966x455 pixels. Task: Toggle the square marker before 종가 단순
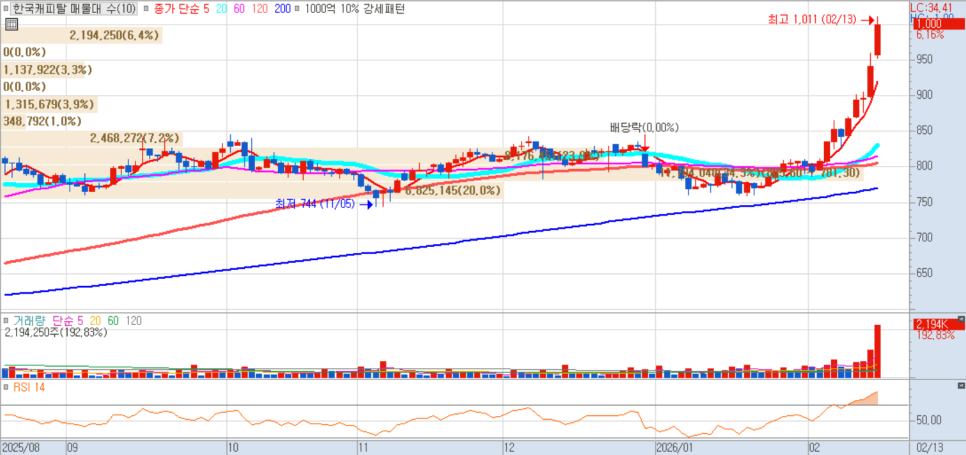pos(145,9)
